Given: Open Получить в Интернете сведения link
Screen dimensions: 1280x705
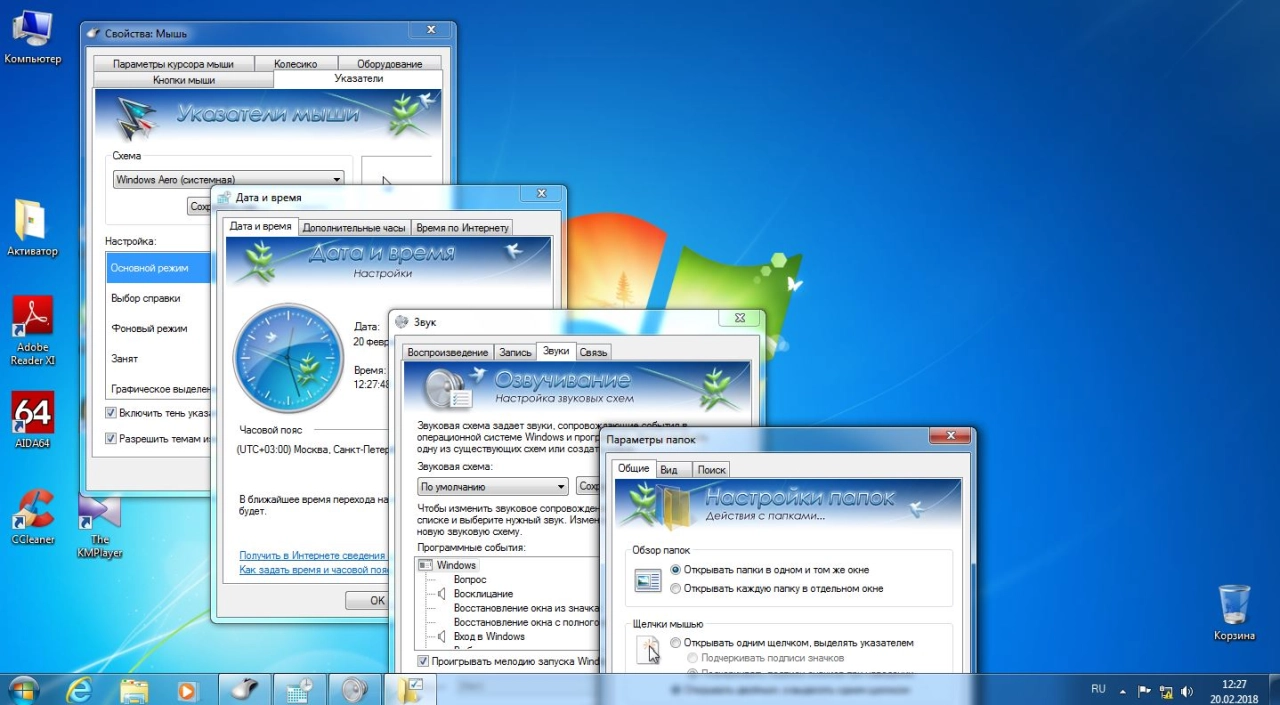Looking at the screenshot, I should [x=313, y=555].
